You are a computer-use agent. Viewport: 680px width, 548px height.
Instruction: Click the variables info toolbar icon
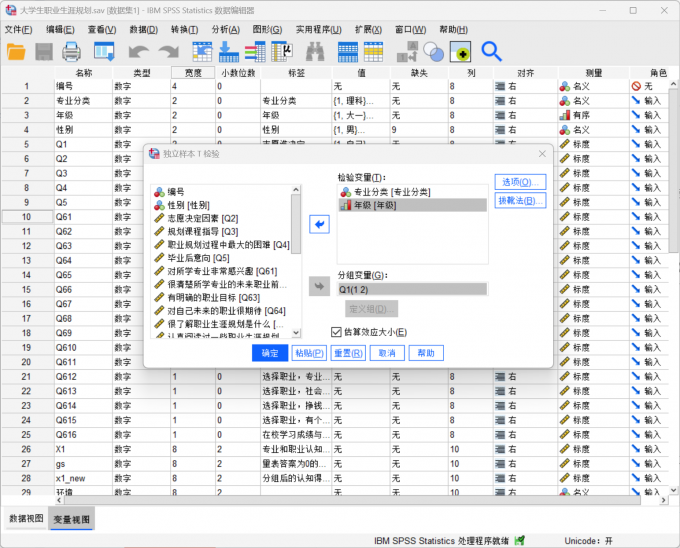[x=255, y=52]
